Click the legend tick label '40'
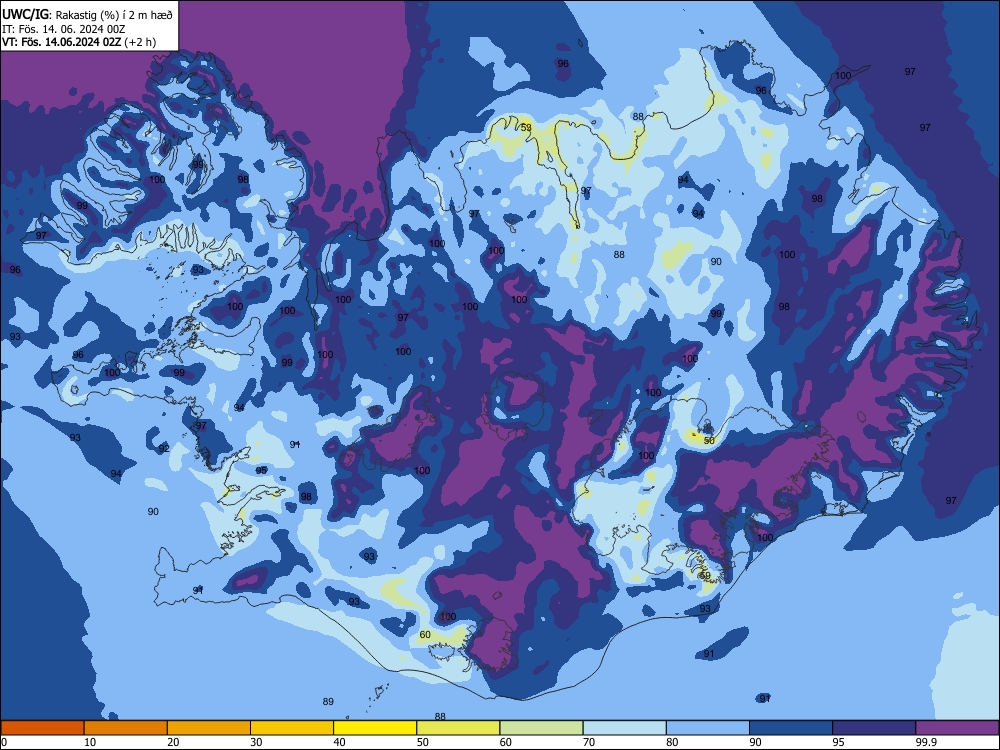The height and width of the screenshot is (750, 1000). tap(339, 742)
